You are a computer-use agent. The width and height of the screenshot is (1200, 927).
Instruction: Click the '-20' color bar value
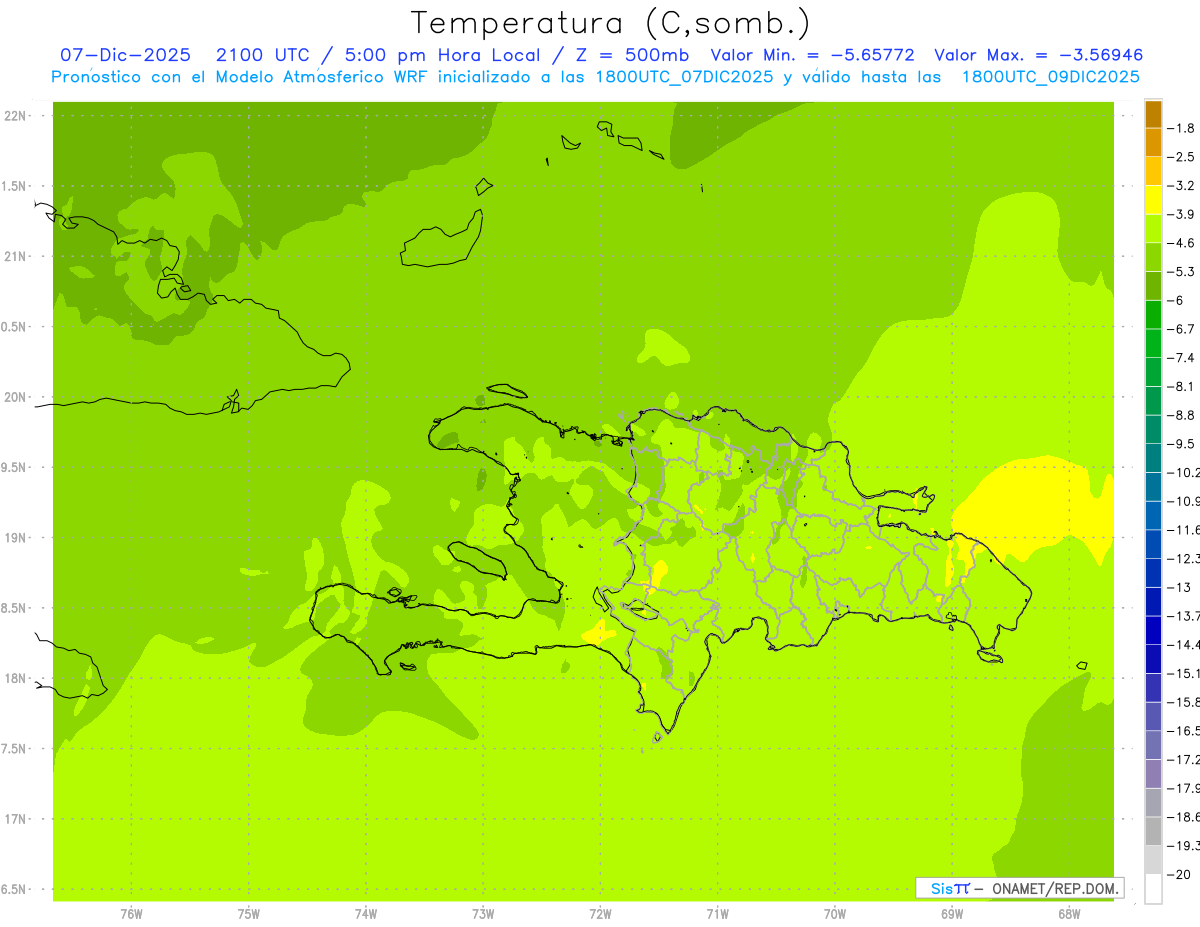1179,874
